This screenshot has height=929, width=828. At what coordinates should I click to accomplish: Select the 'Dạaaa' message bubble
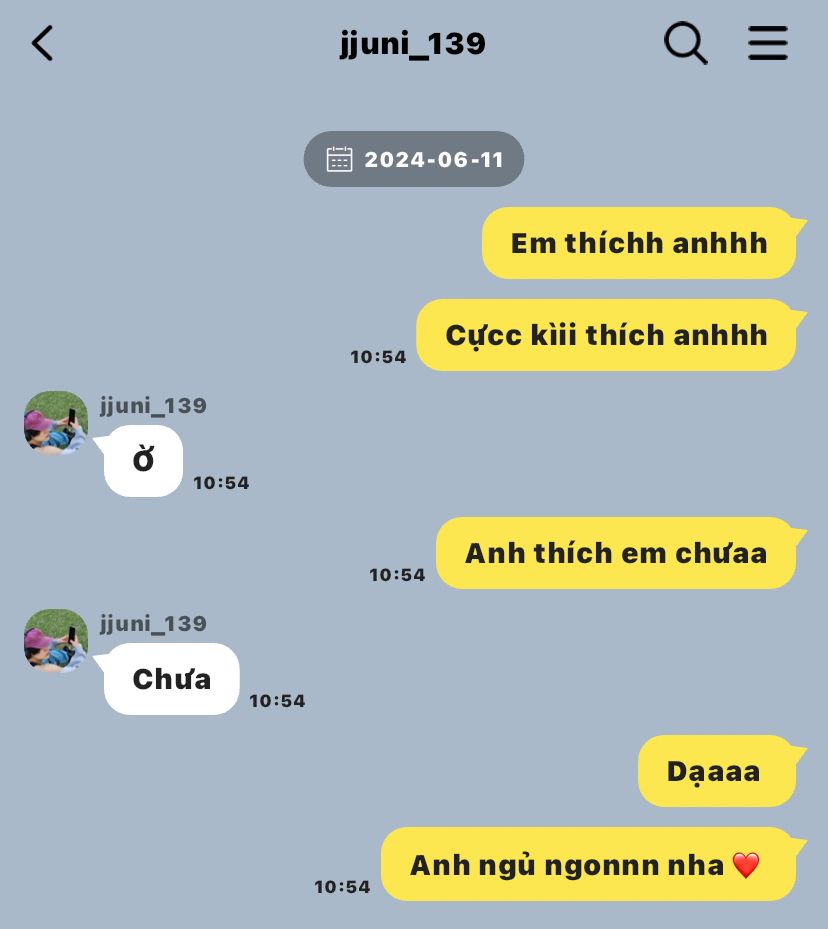(718, 771)
